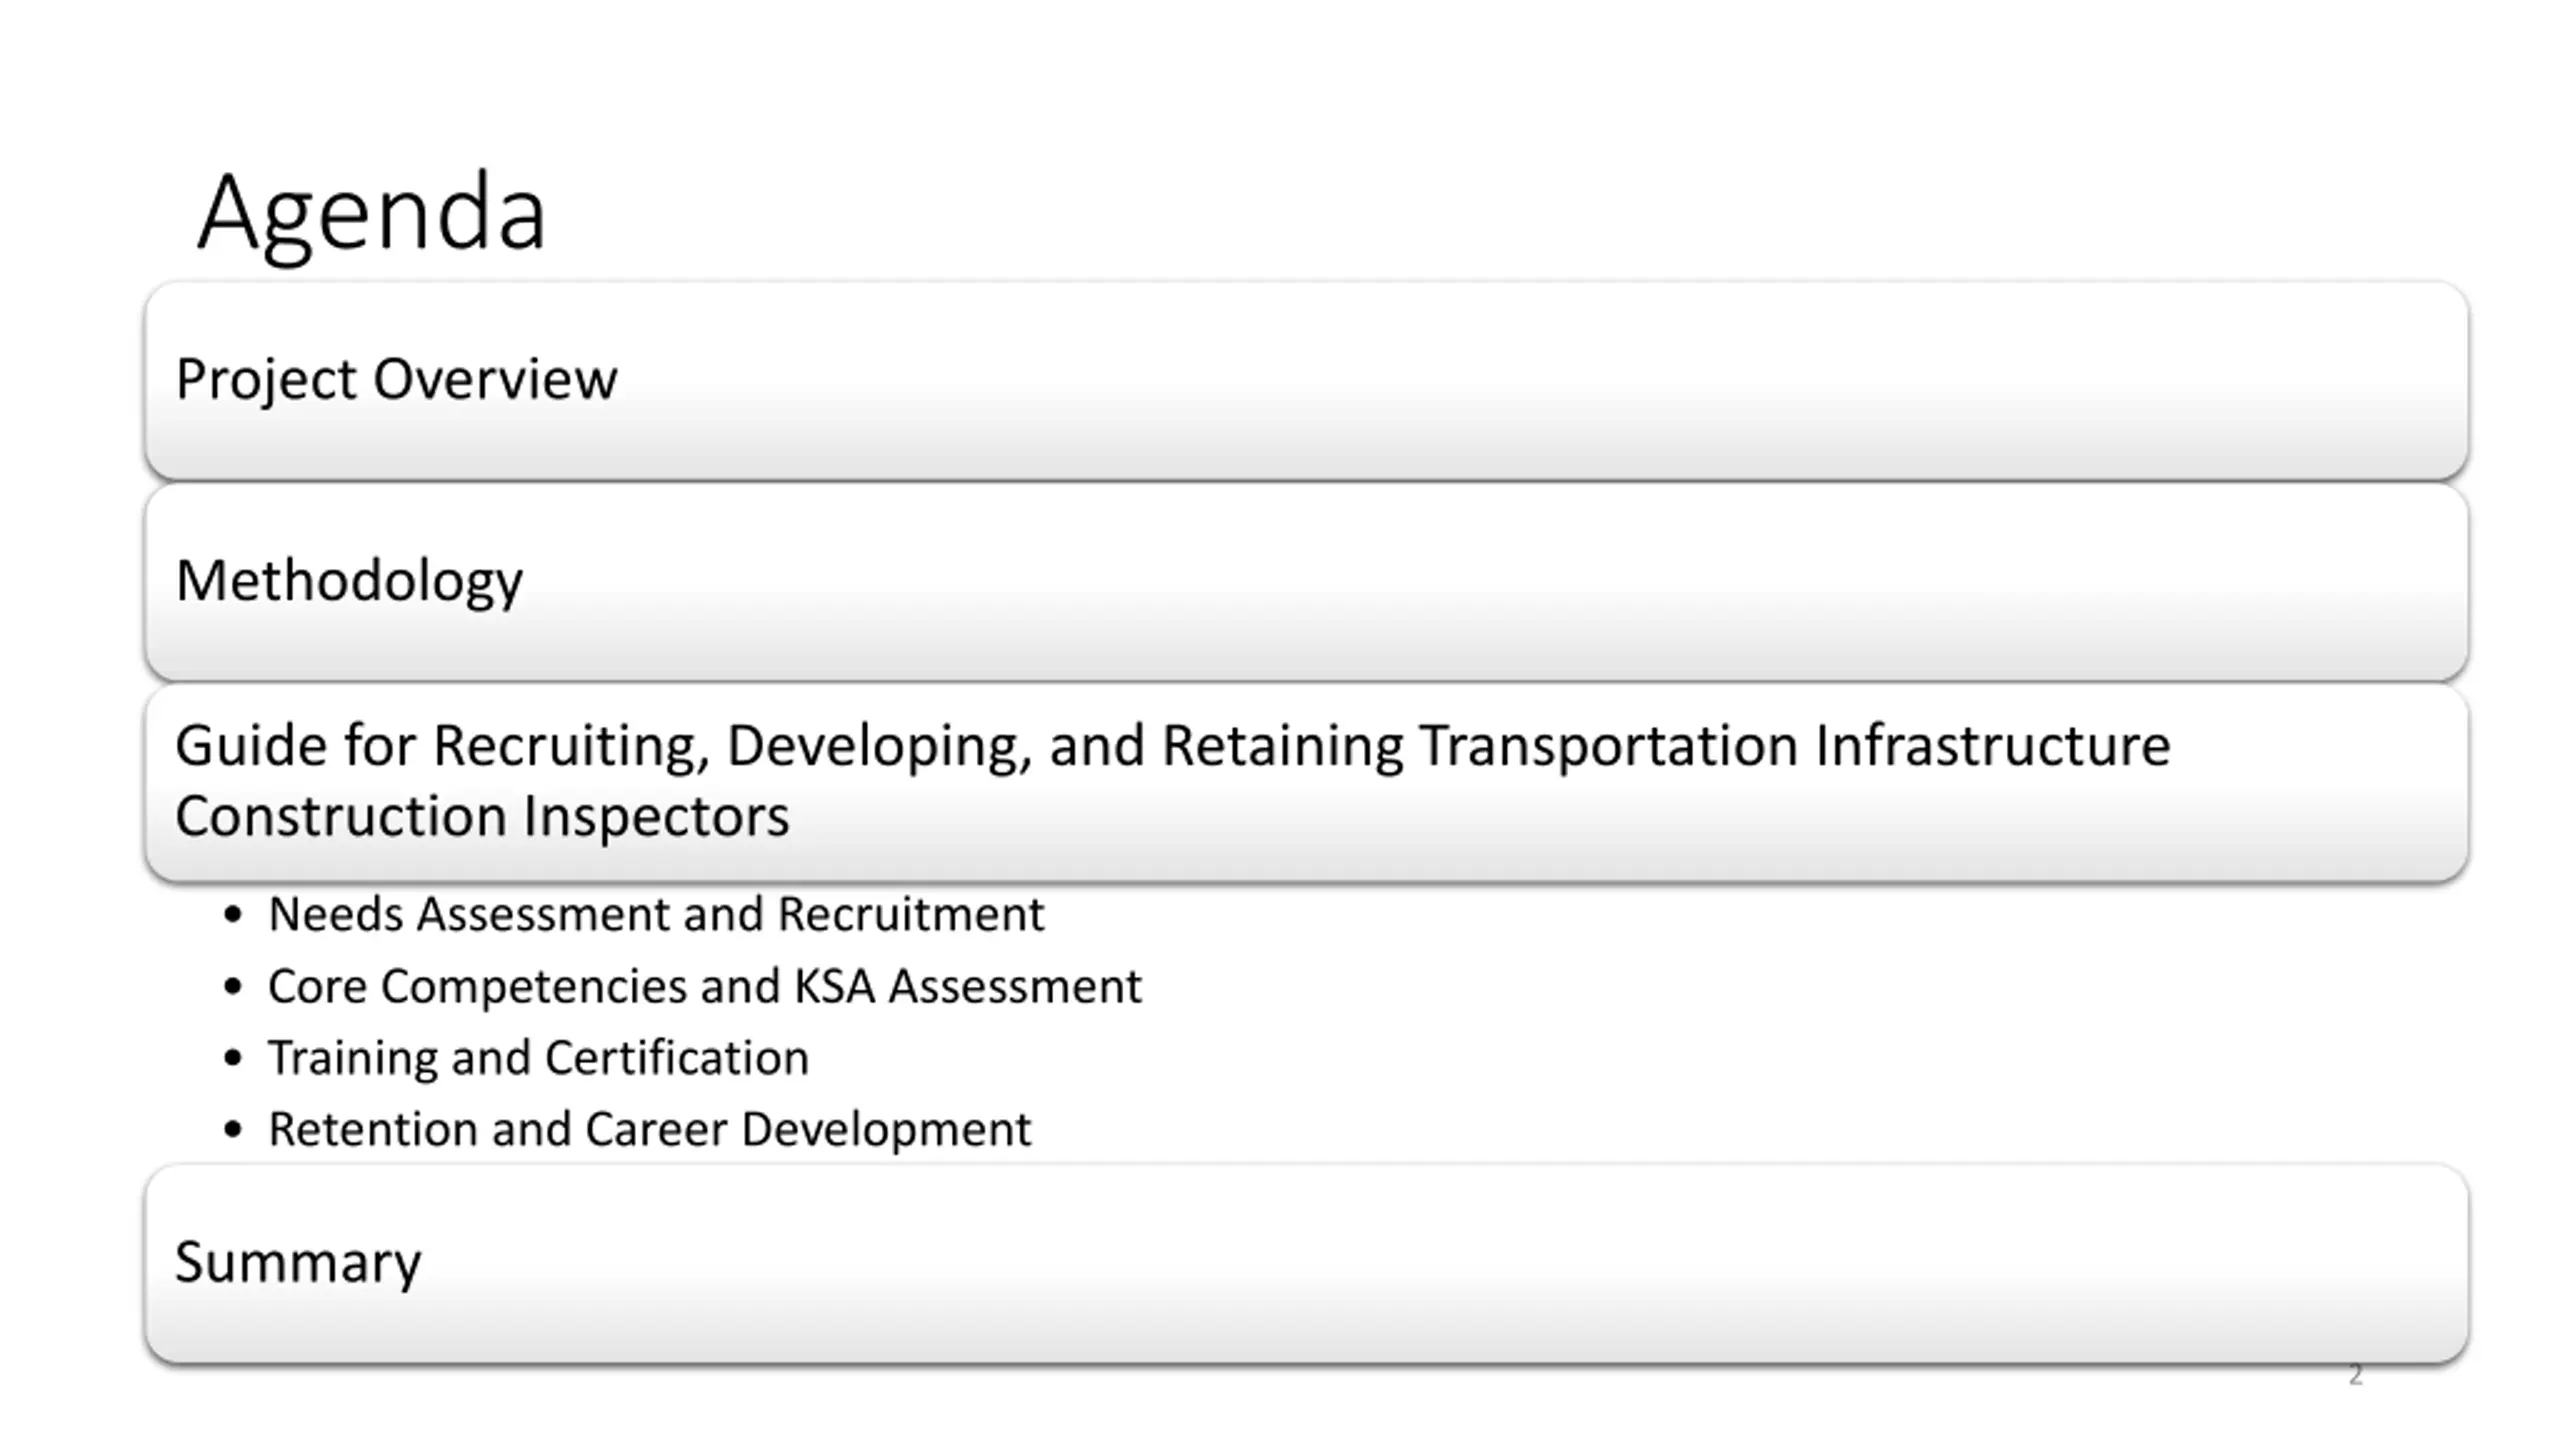
Task: Click the Guide for Recruiting agenda box
Action: (1306, 783)
